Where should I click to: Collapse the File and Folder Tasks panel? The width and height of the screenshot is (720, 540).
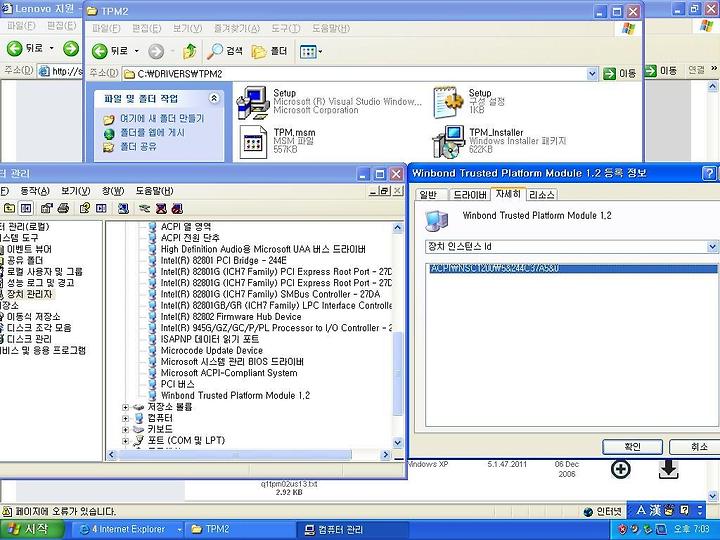tap(214, 98)
